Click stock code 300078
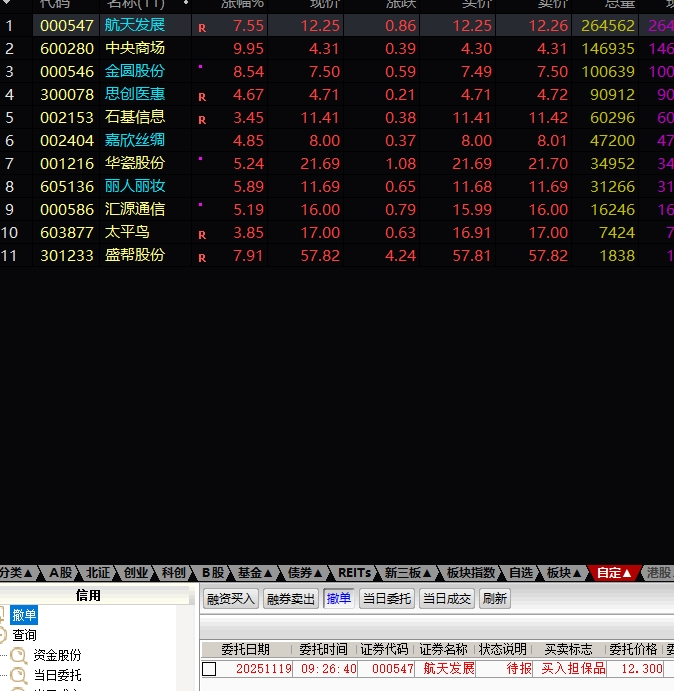The image size is (674, 691). tap(67, 94)
